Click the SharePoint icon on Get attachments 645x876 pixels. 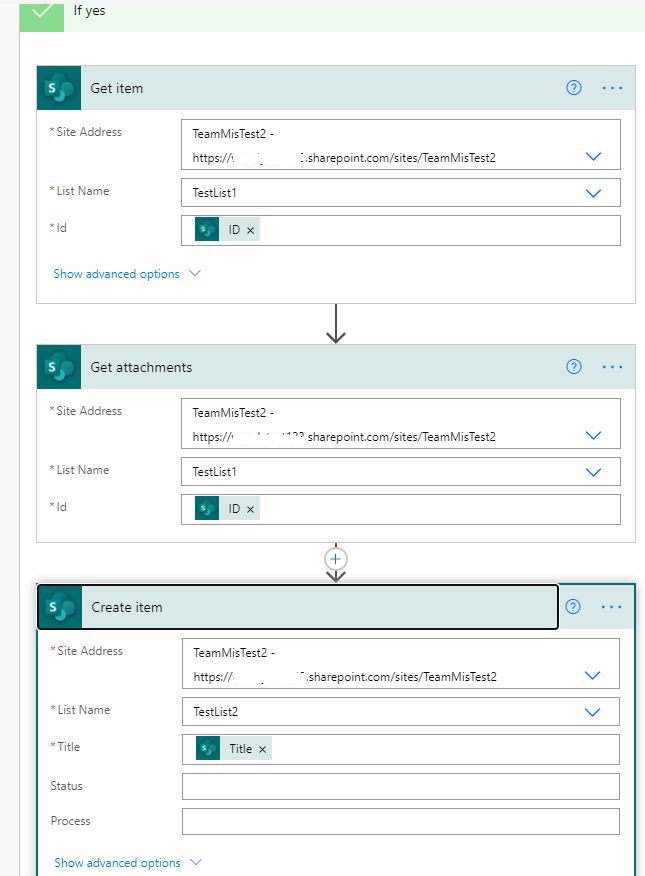(x=59, y=367)
